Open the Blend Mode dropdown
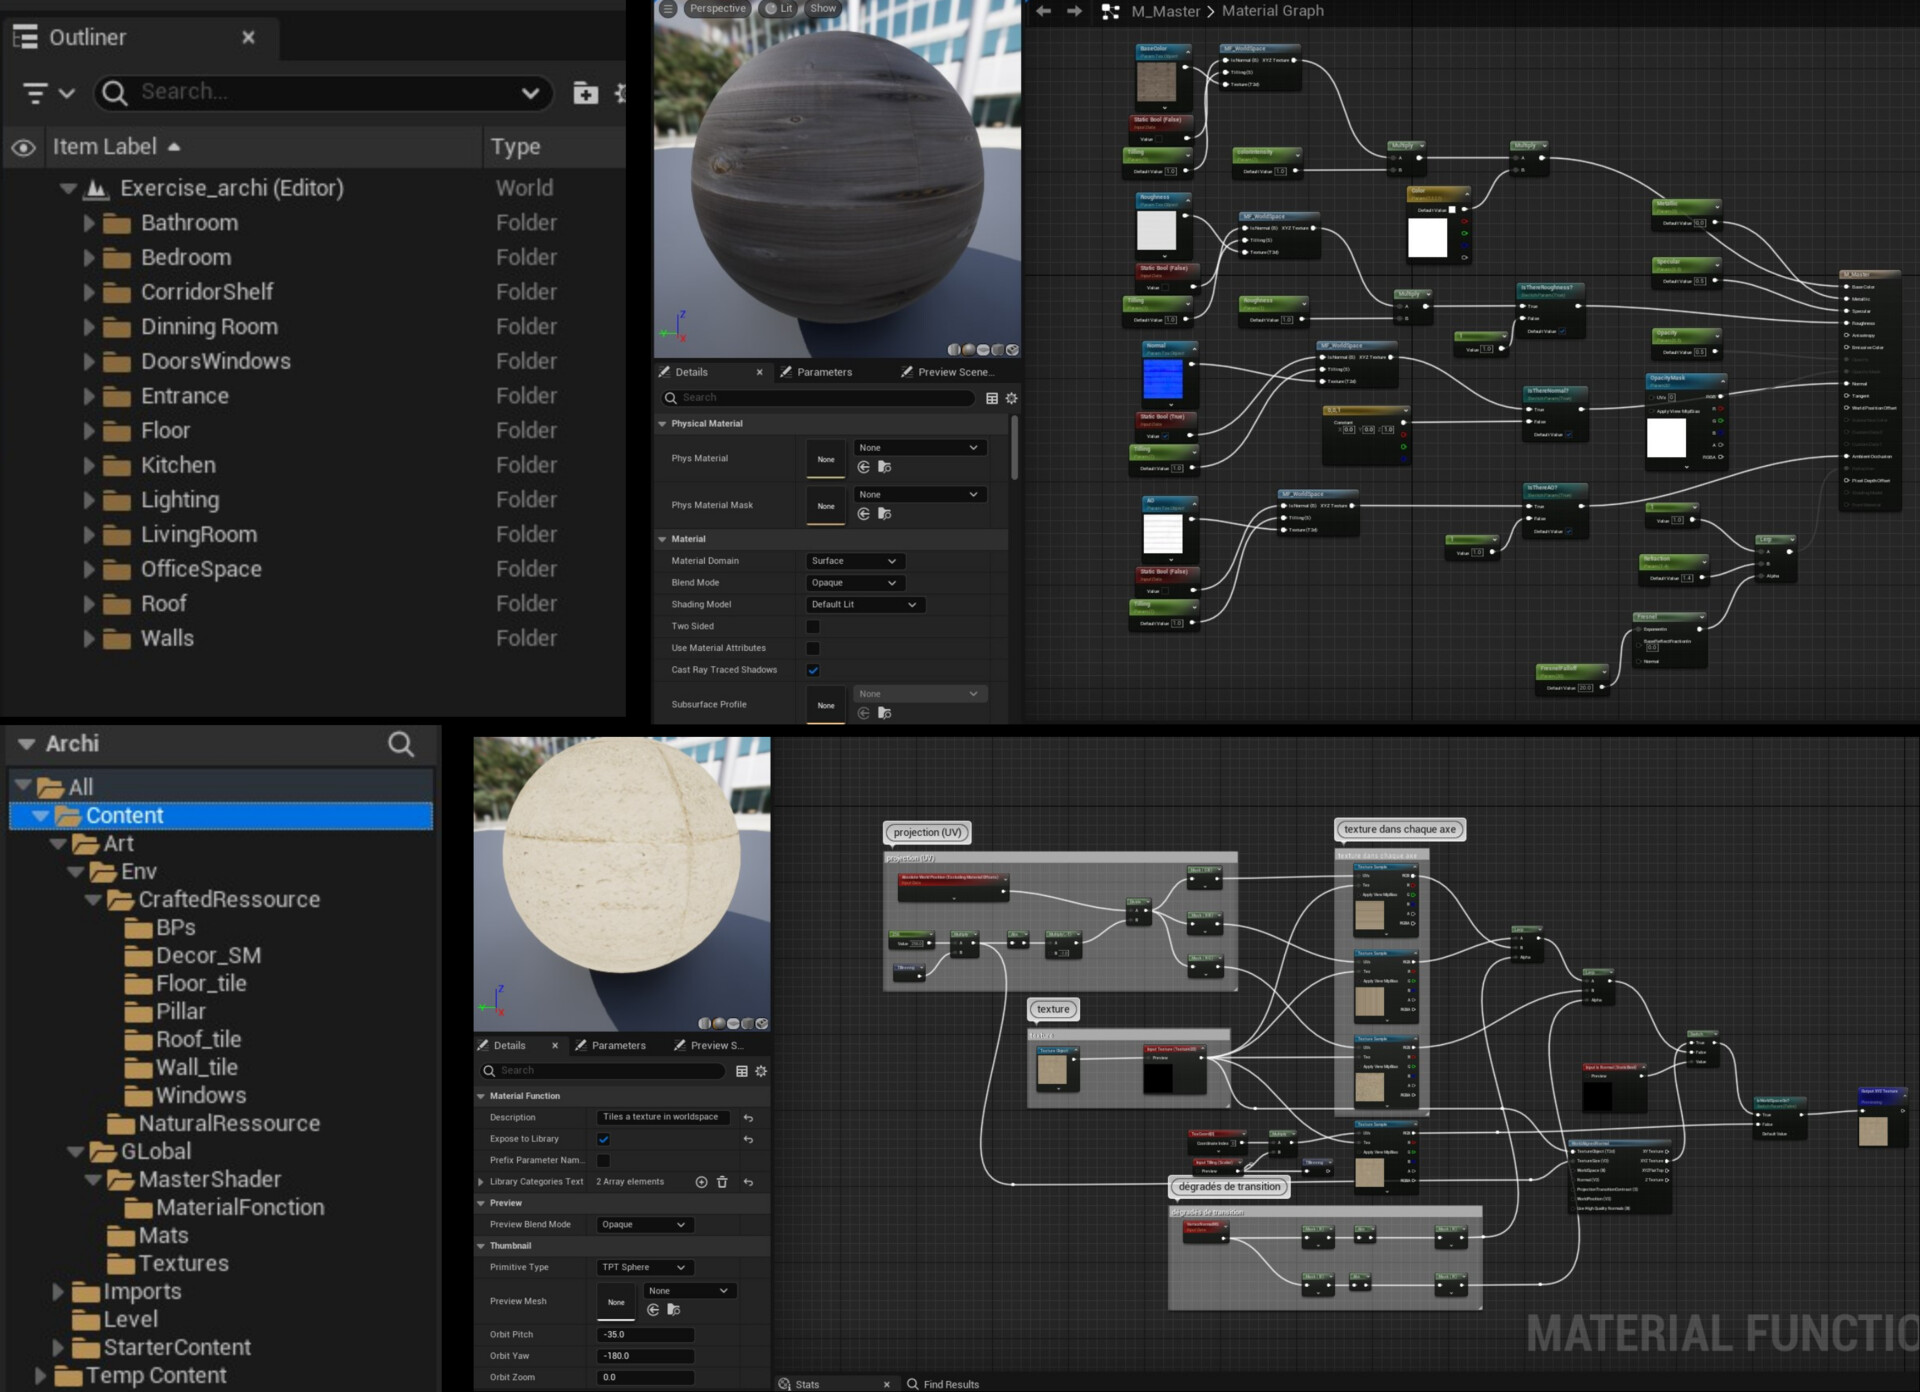 854,583
